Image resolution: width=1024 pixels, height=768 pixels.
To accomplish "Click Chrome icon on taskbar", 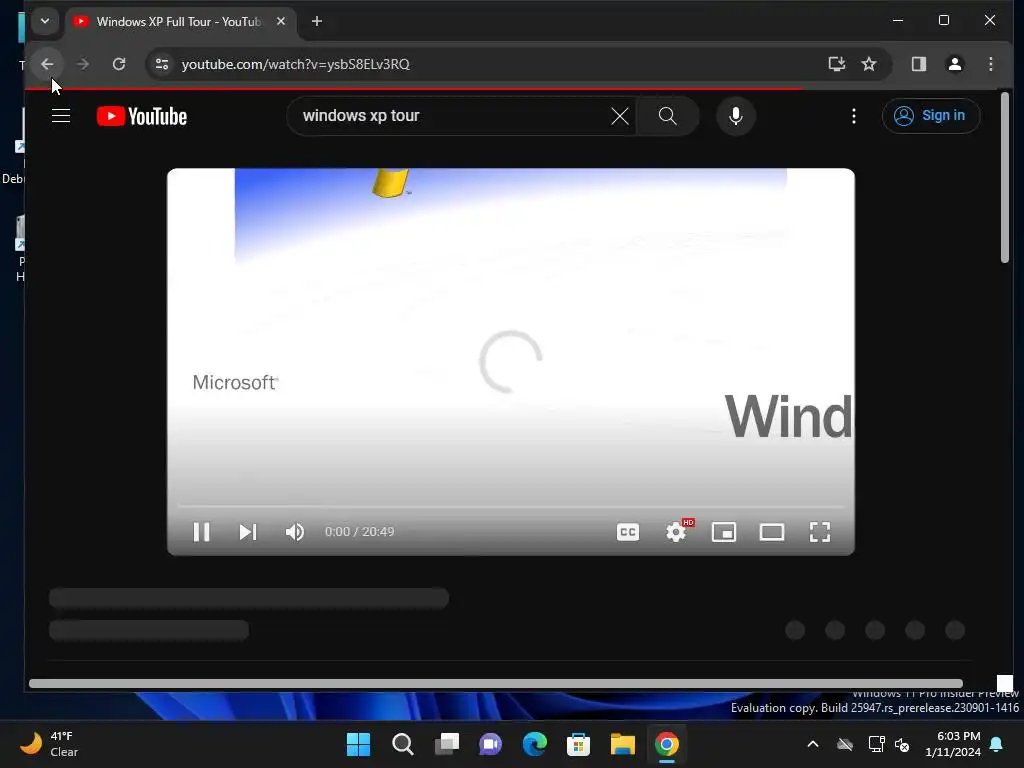I will pos(667,744).
